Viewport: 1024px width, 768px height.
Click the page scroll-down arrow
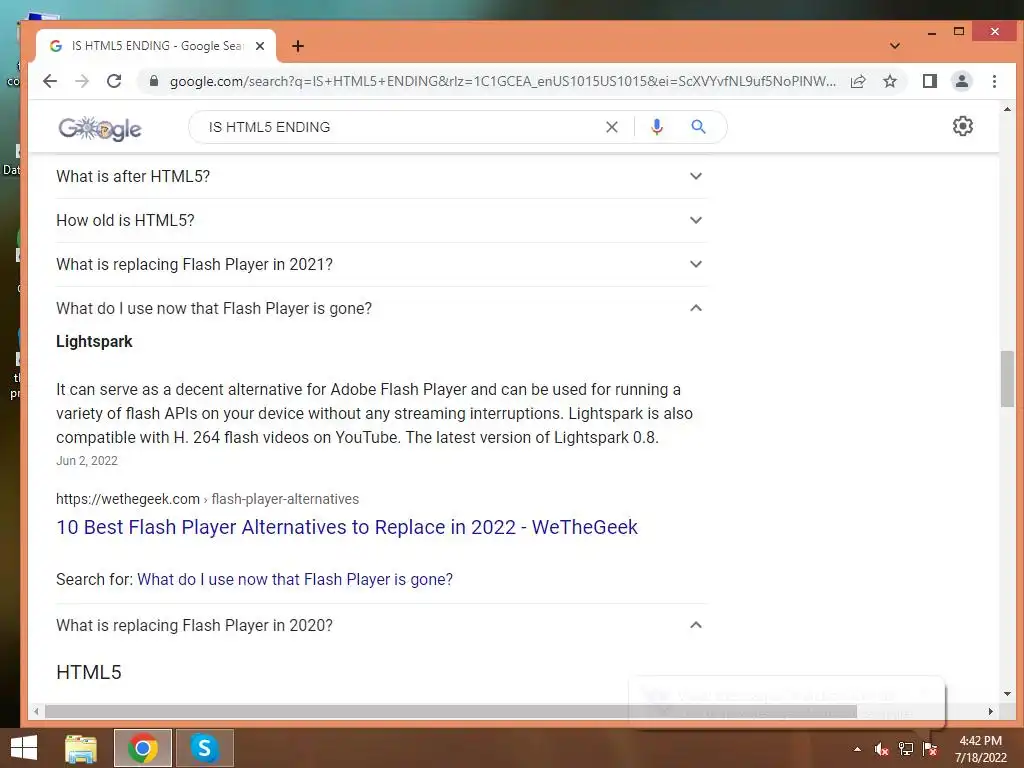[1006, 694]
